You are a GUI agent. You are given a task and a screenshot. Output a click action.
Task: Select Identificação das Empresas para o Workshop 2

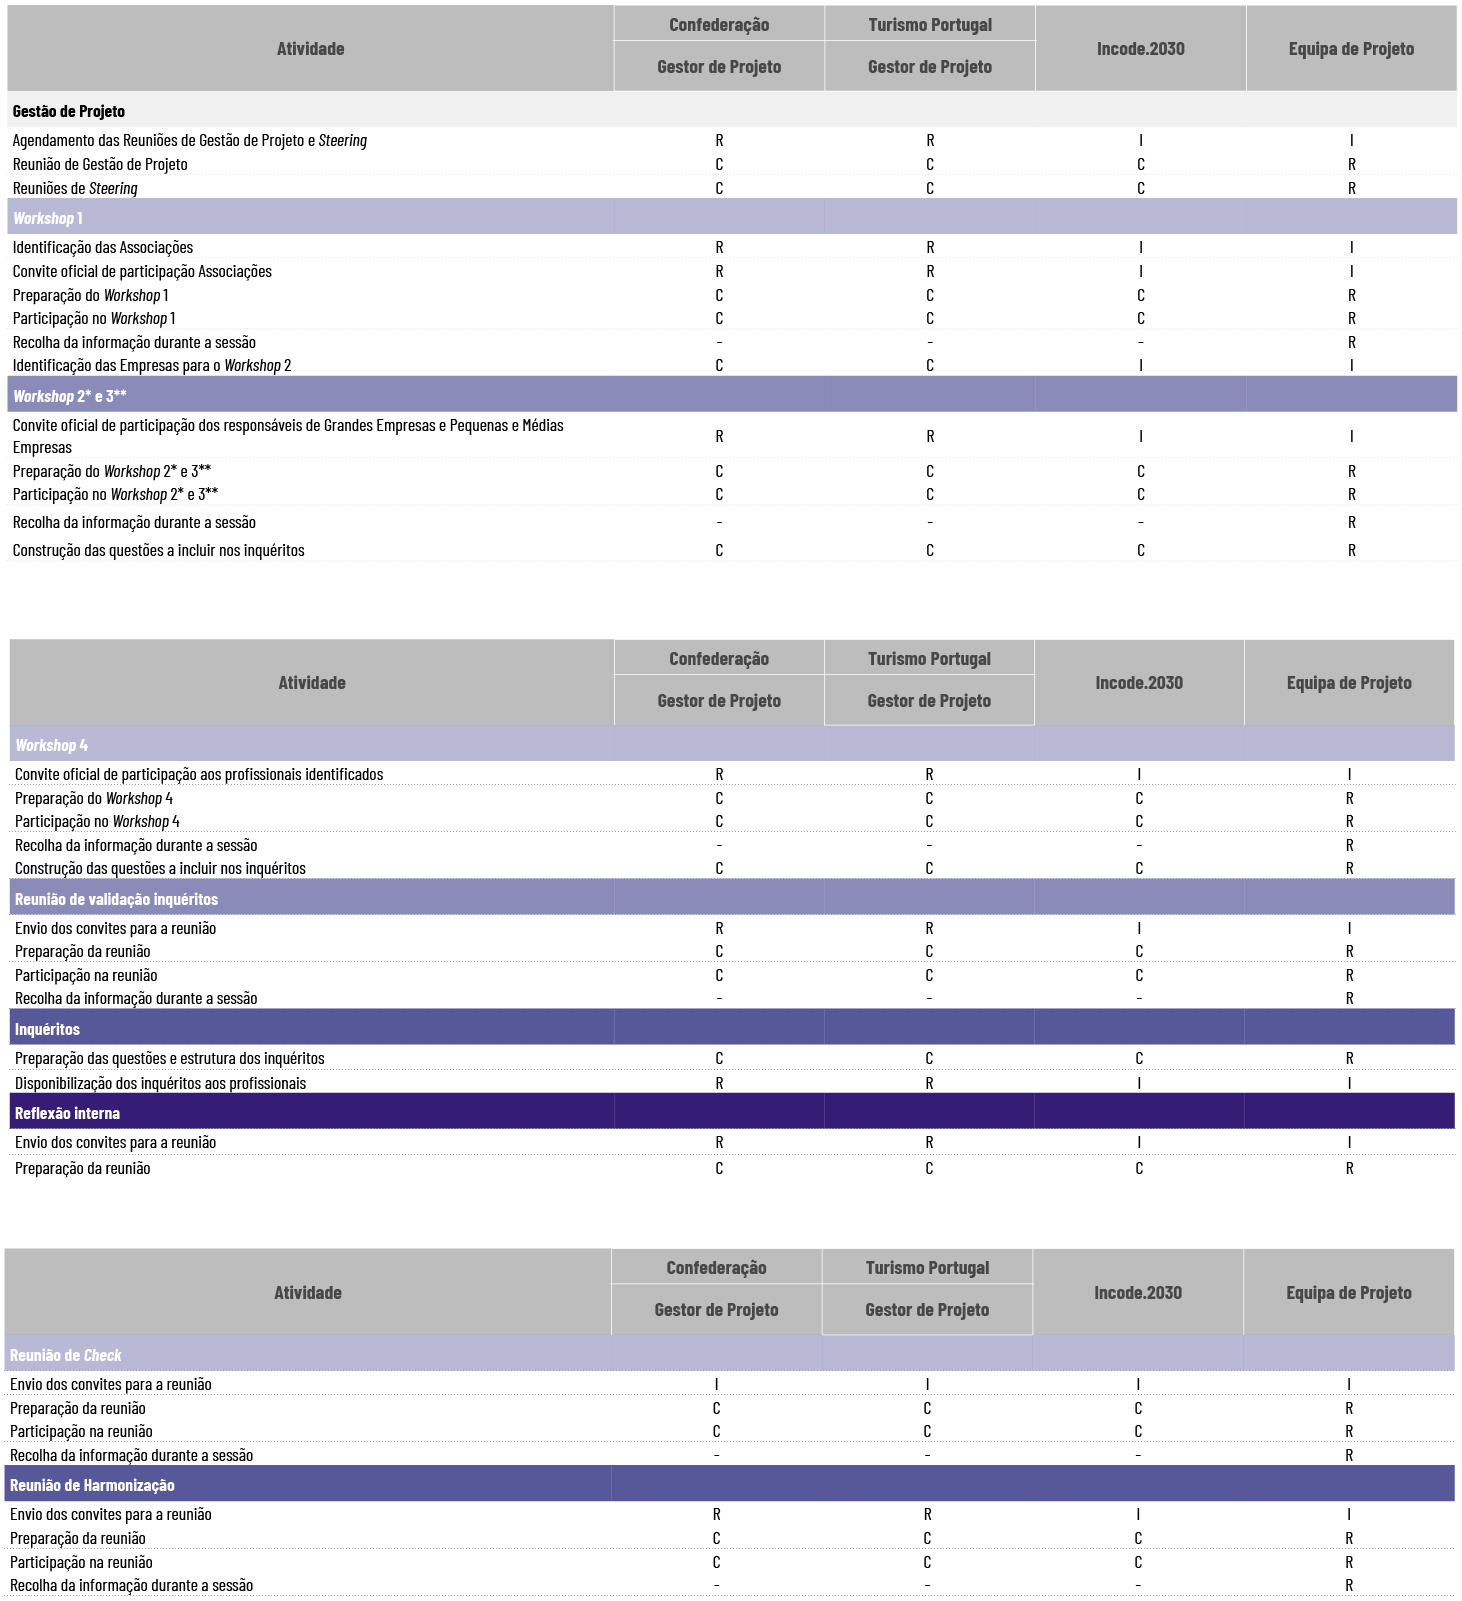[x=152, y=366]
